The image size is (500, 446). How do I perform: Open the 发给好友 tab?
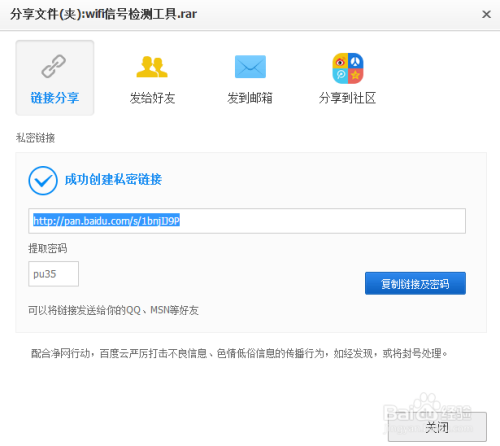tap(152, 78)
